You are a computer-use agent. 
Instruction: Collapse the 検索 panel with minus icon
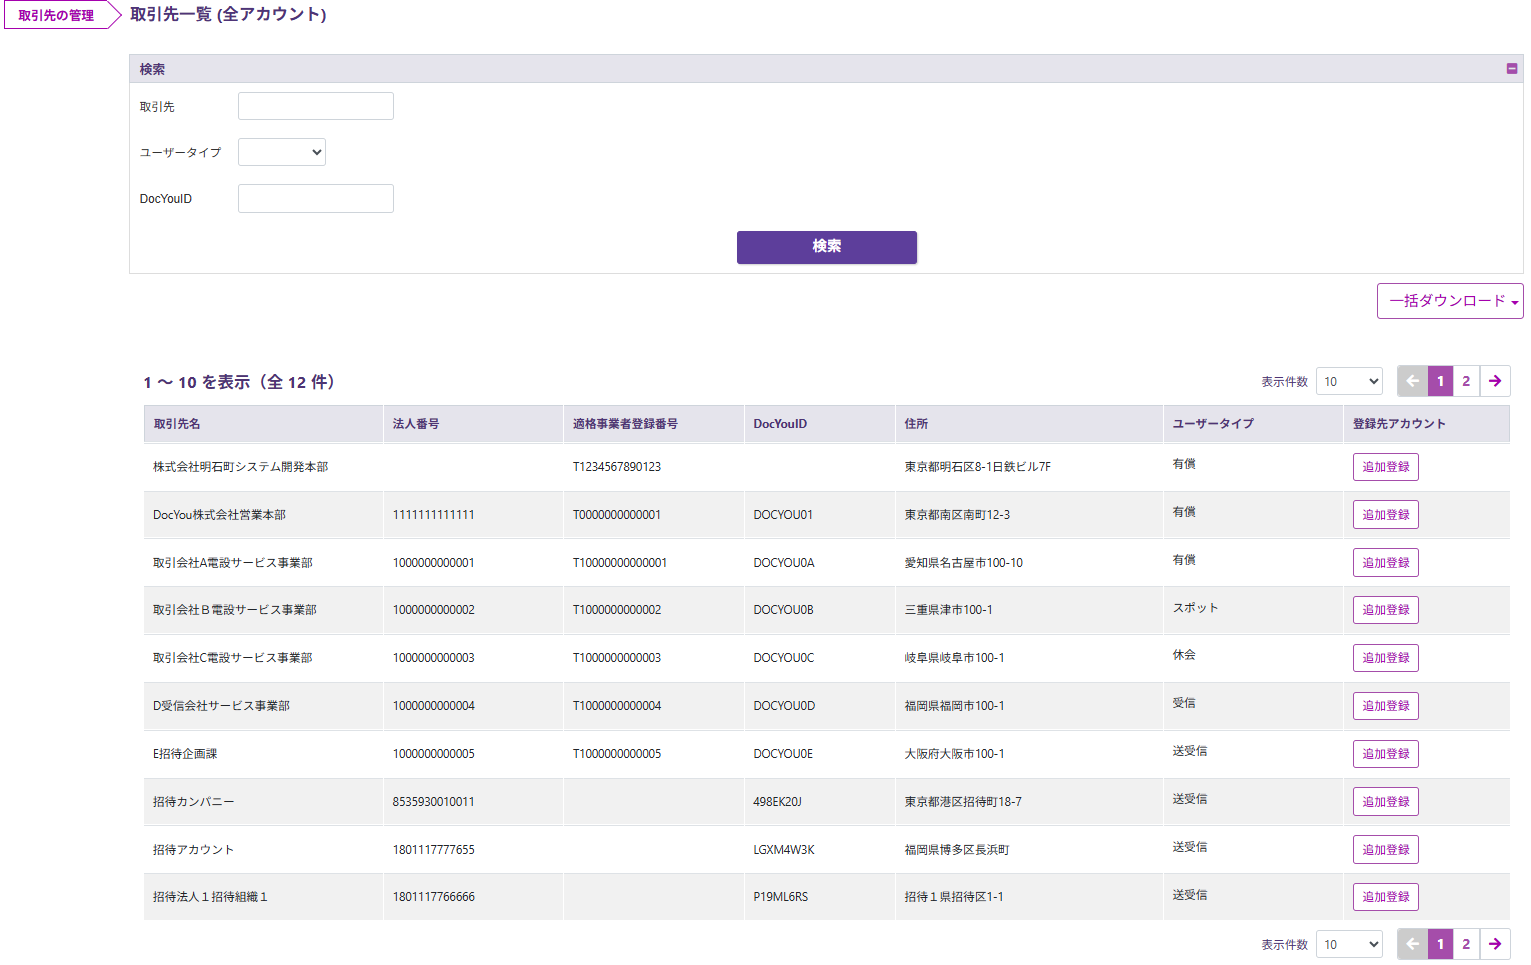[1511, 69]
